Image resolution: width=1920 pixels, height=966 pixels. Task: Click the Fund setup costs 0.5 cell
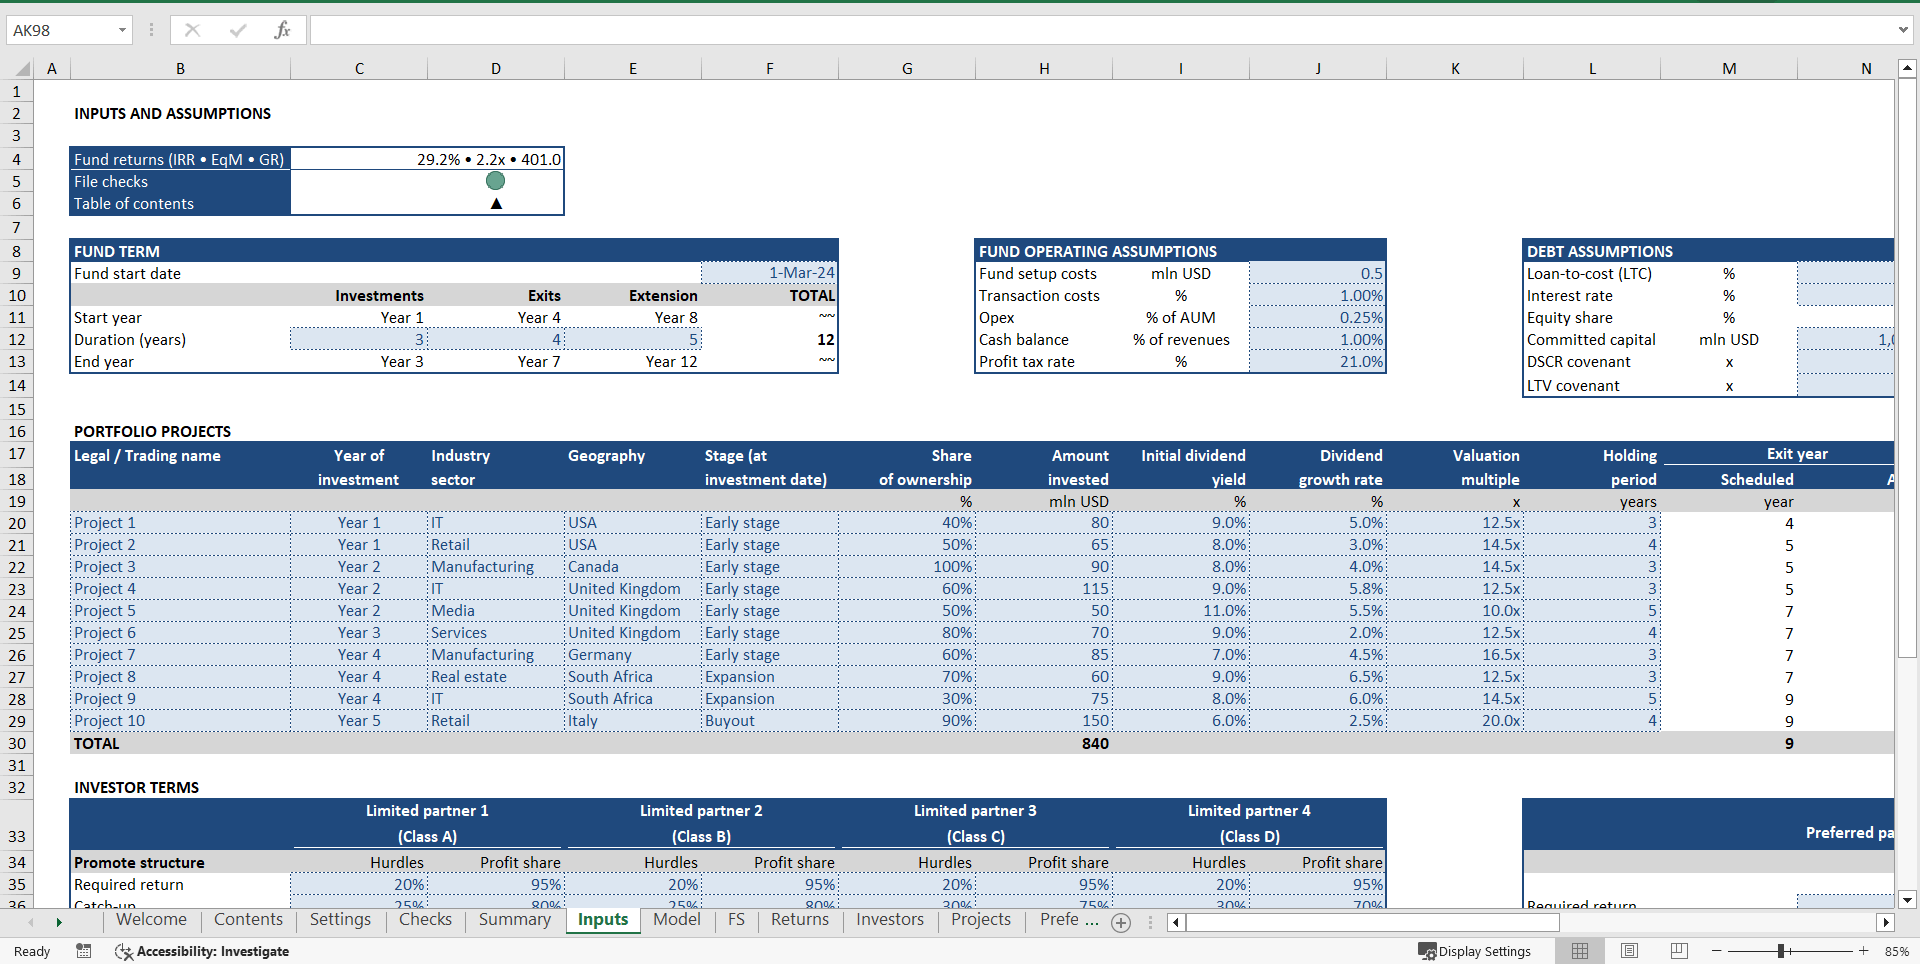click(1318, 273)
